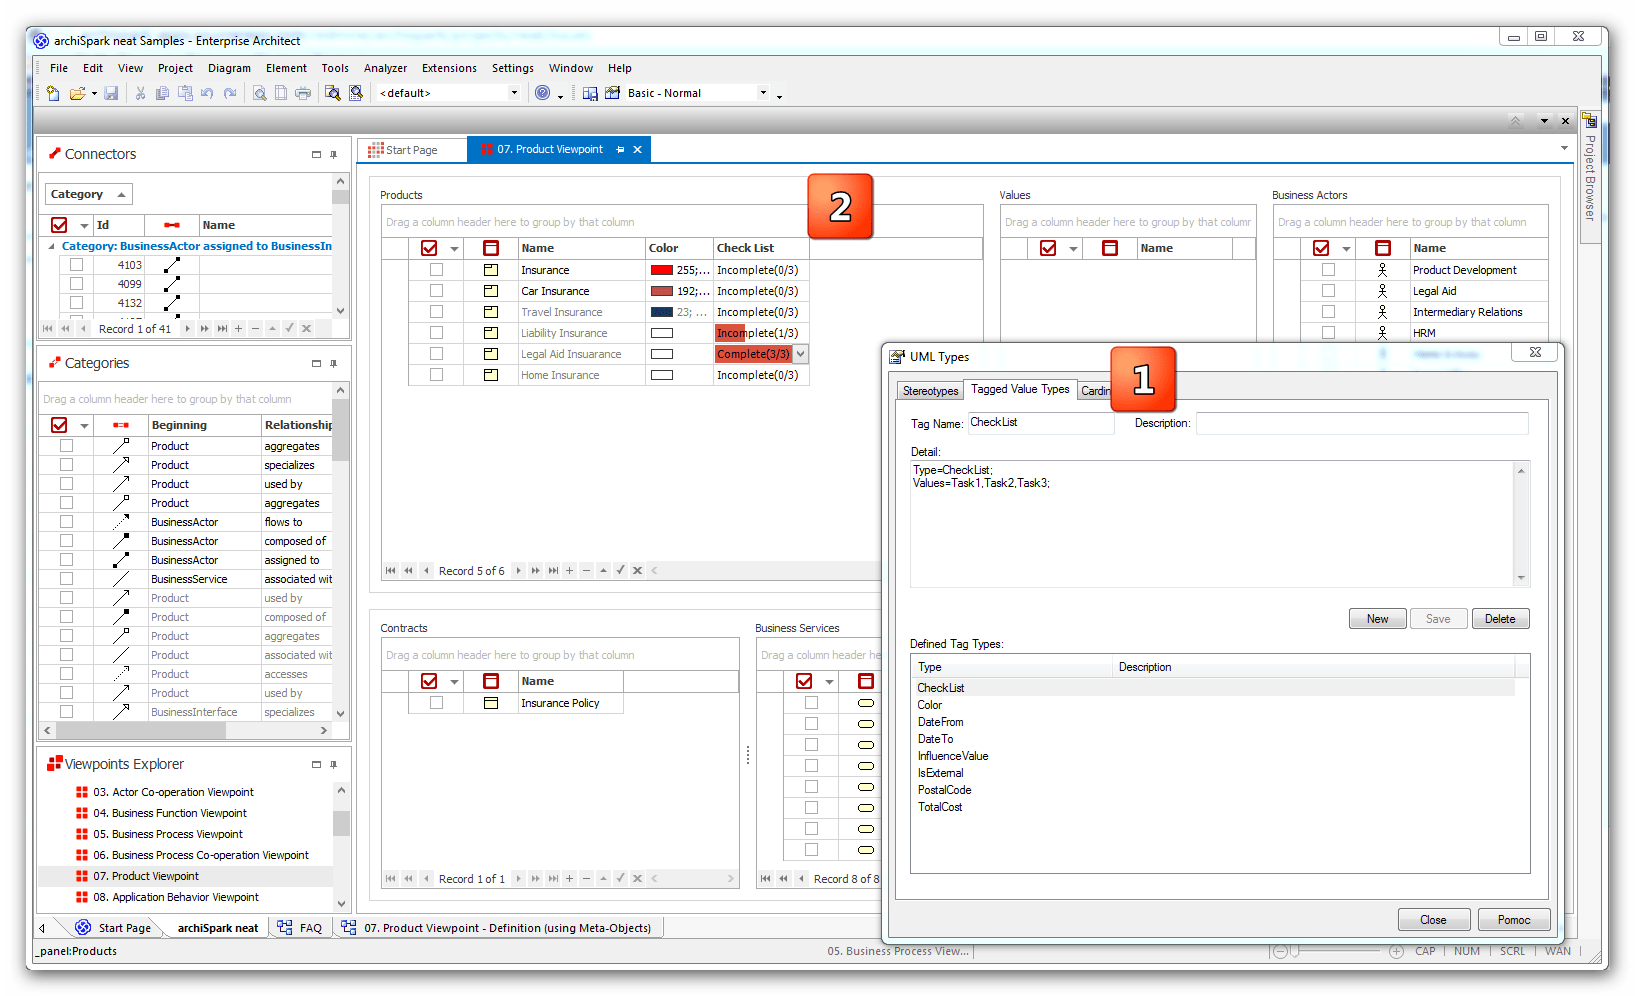The height and width of the screenshot is (996, 1636).
Task: Pin the Connectors panel
Action: click(x=334, y=154)
